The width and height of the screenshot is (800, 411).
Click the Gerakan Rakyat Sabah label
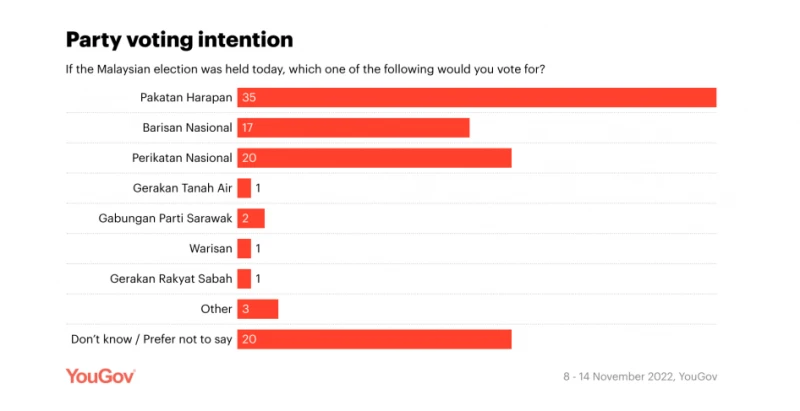[x=171, y=279]
